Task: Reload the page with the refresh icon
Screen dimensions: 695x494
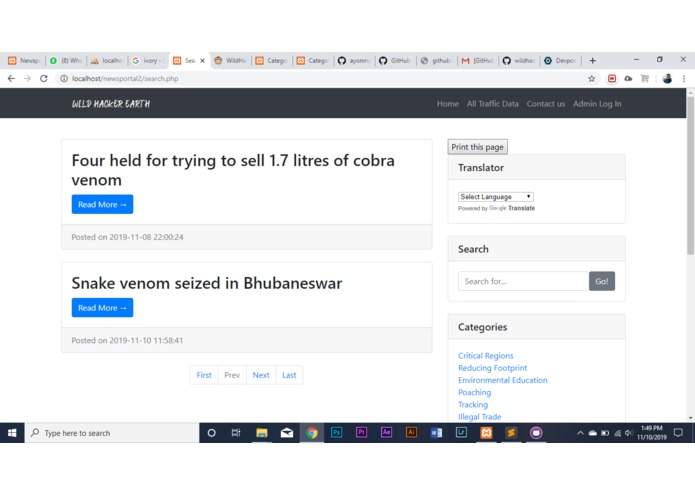Action: (43, 78)
